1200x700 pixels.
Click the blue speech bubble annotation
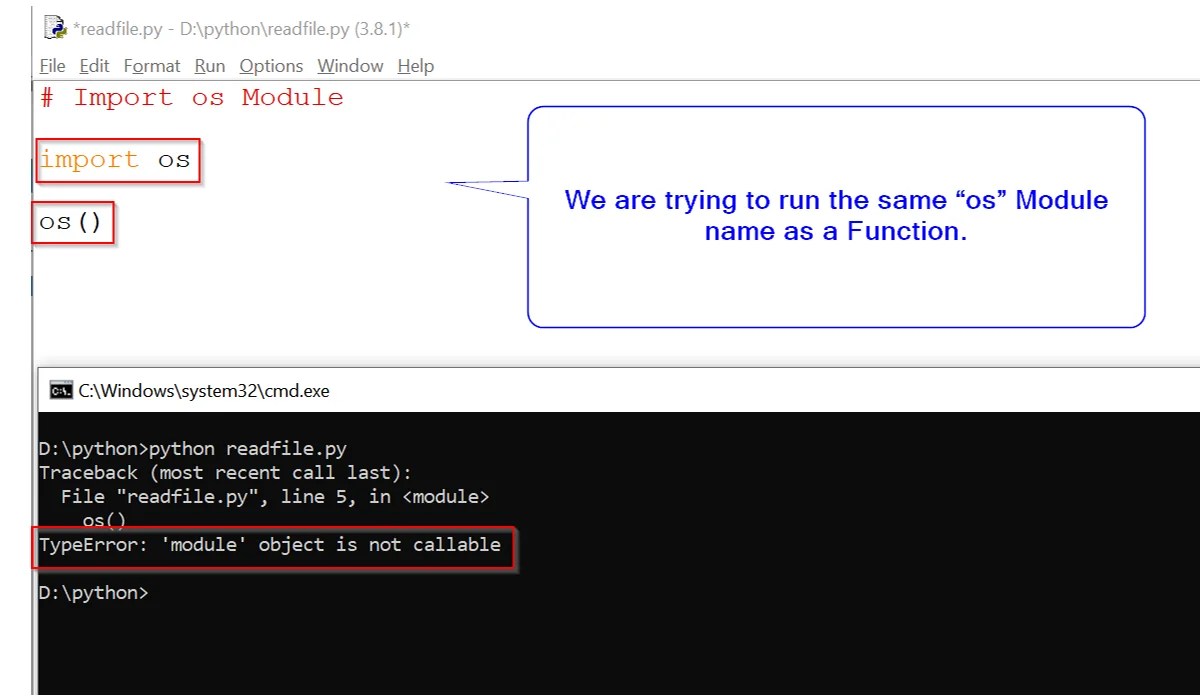[836, 215]
